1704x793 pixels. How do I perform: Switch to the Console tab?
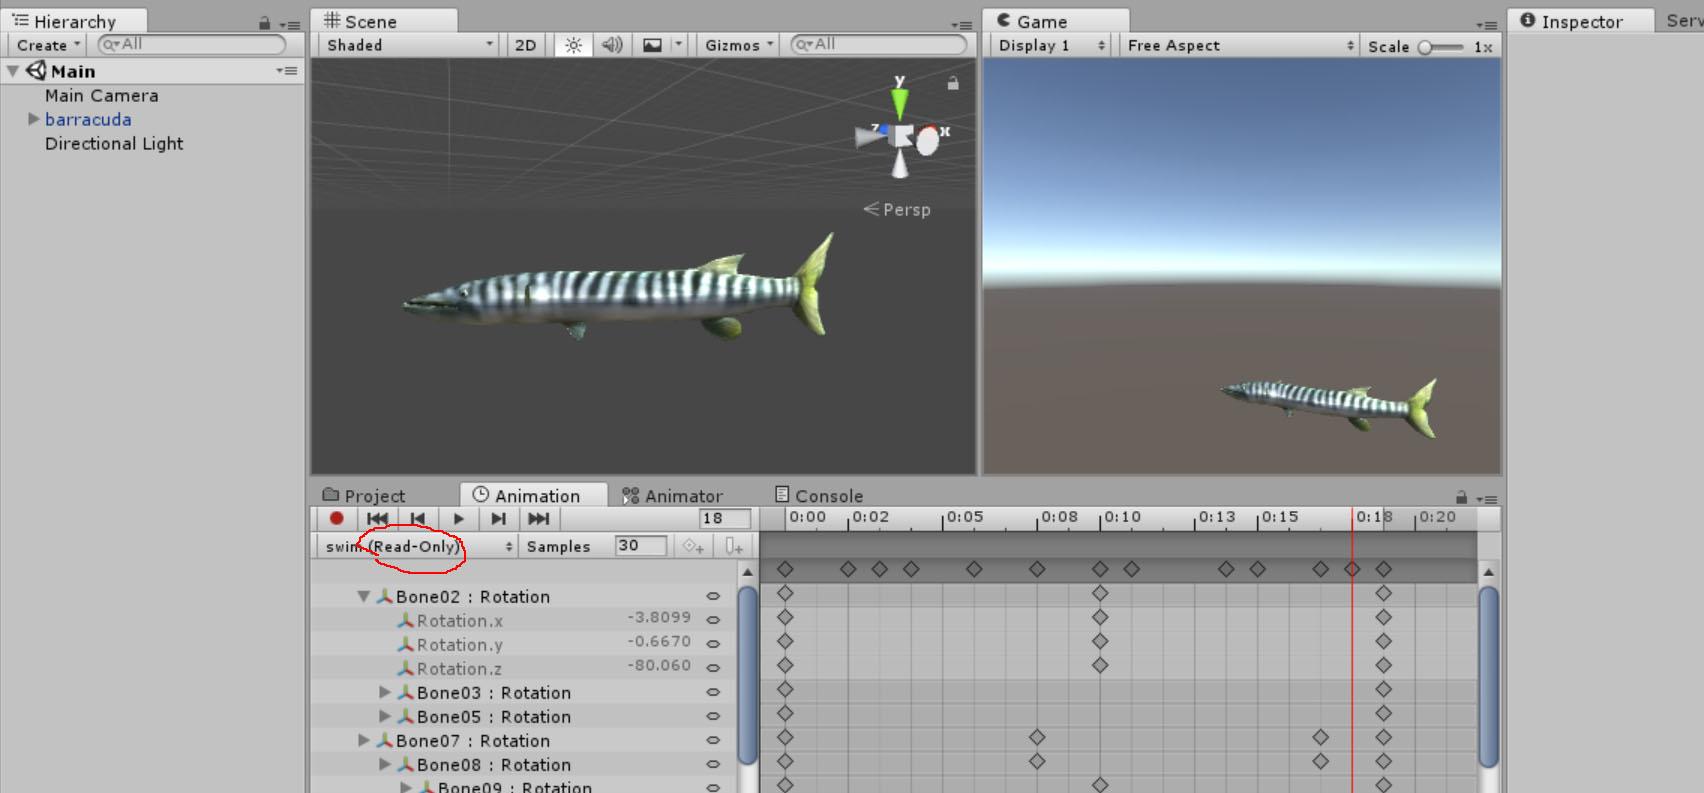[819, 496]
